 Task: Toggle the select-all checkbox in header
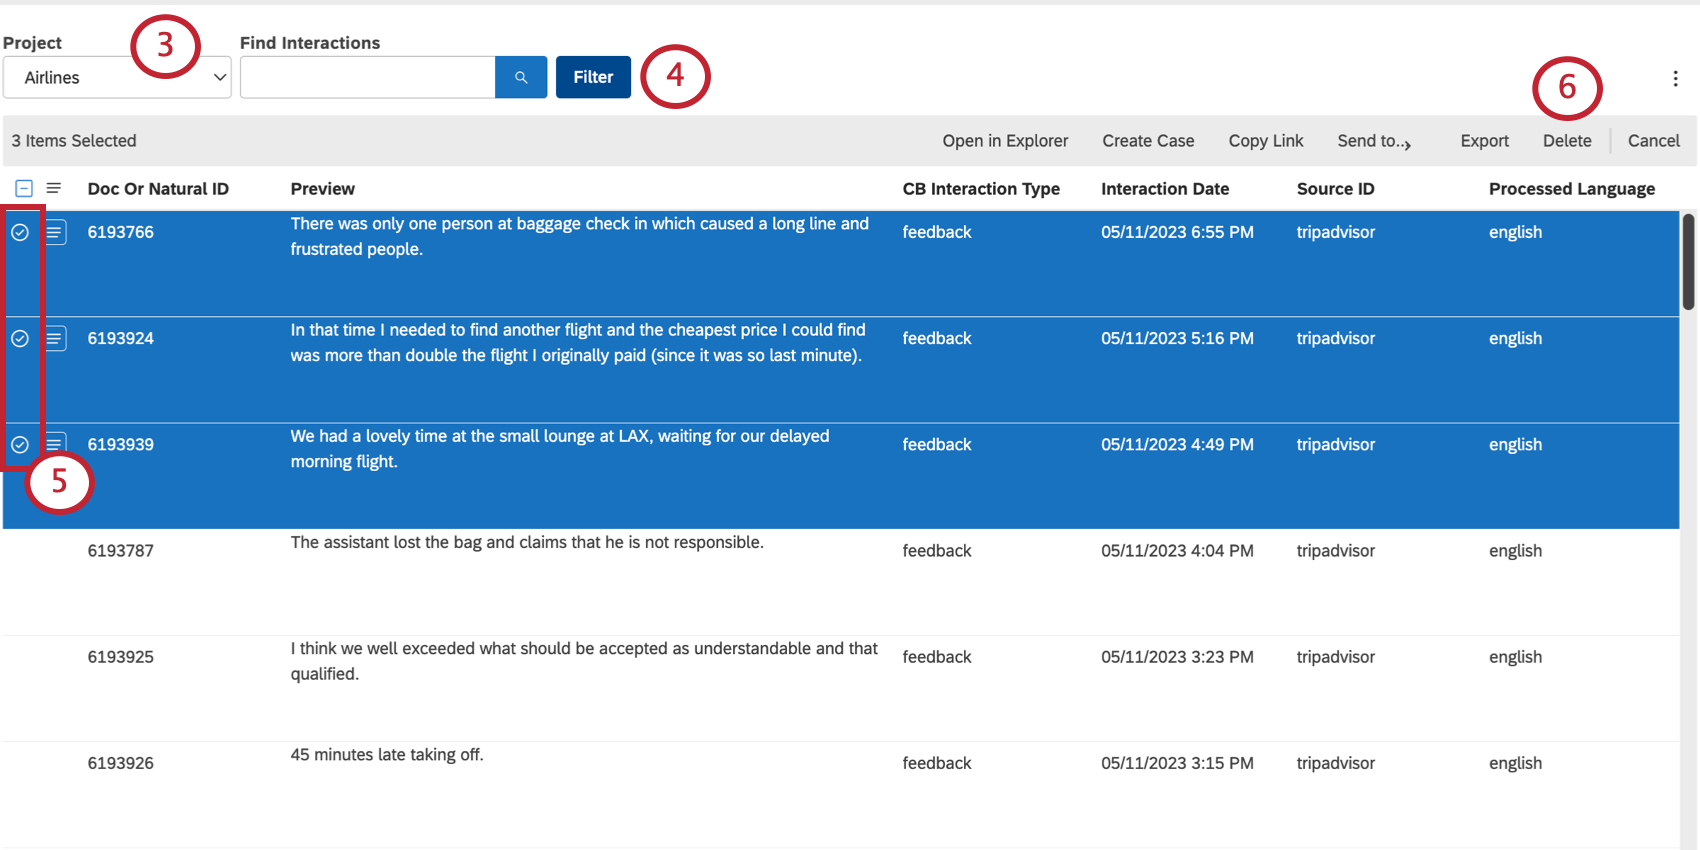pos(24,188)
